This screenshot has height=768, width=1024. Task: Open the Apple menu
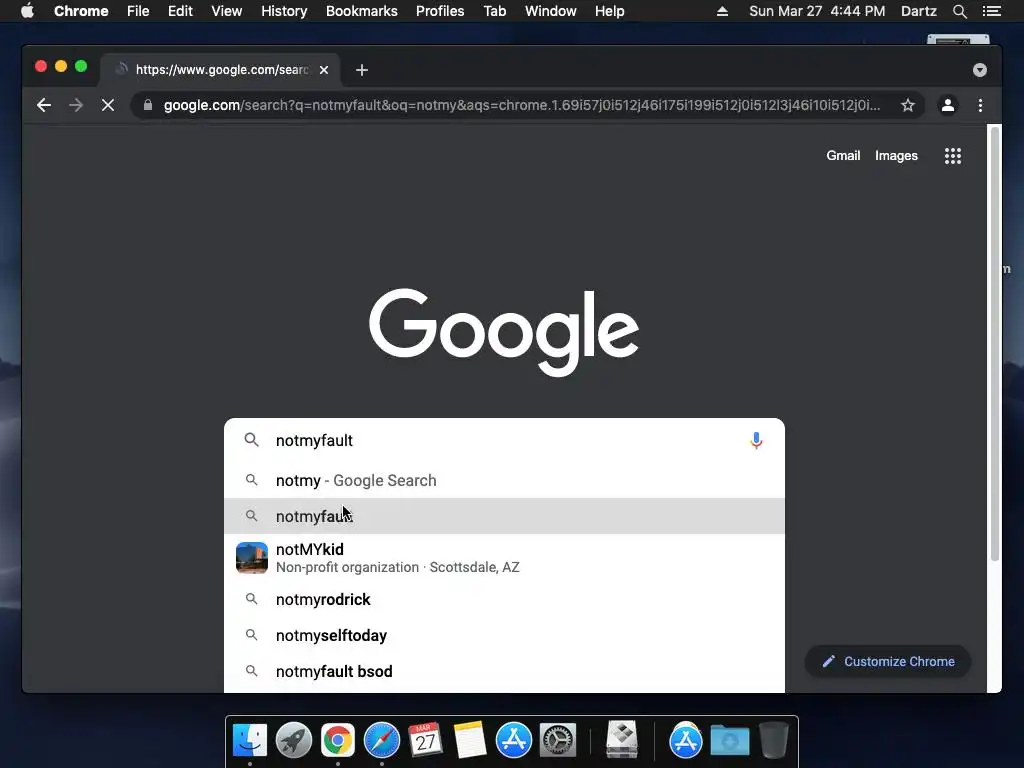27,11
